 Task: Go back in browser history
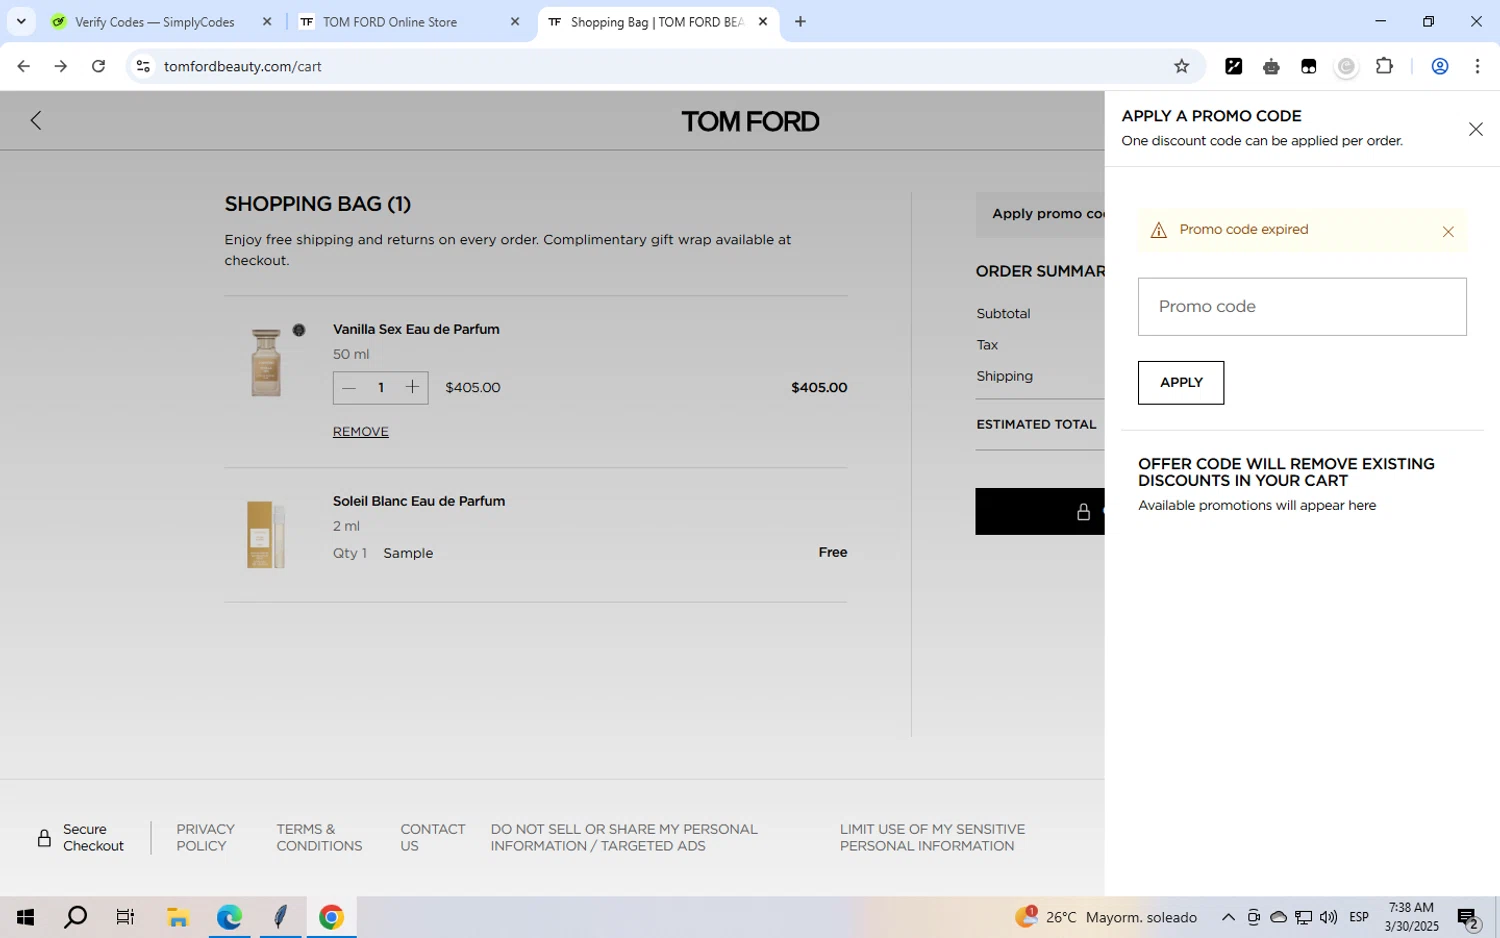click(x=23, y=67)
